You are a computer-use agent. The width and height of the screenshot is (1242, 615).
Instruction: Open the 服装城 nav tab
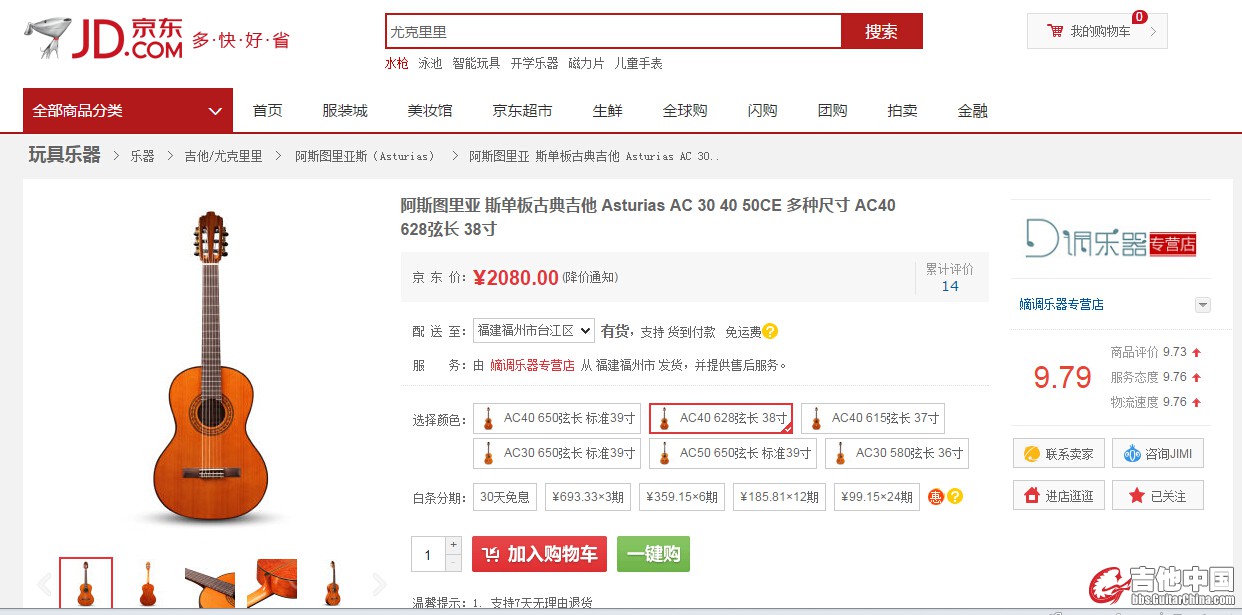pos(345,111)
